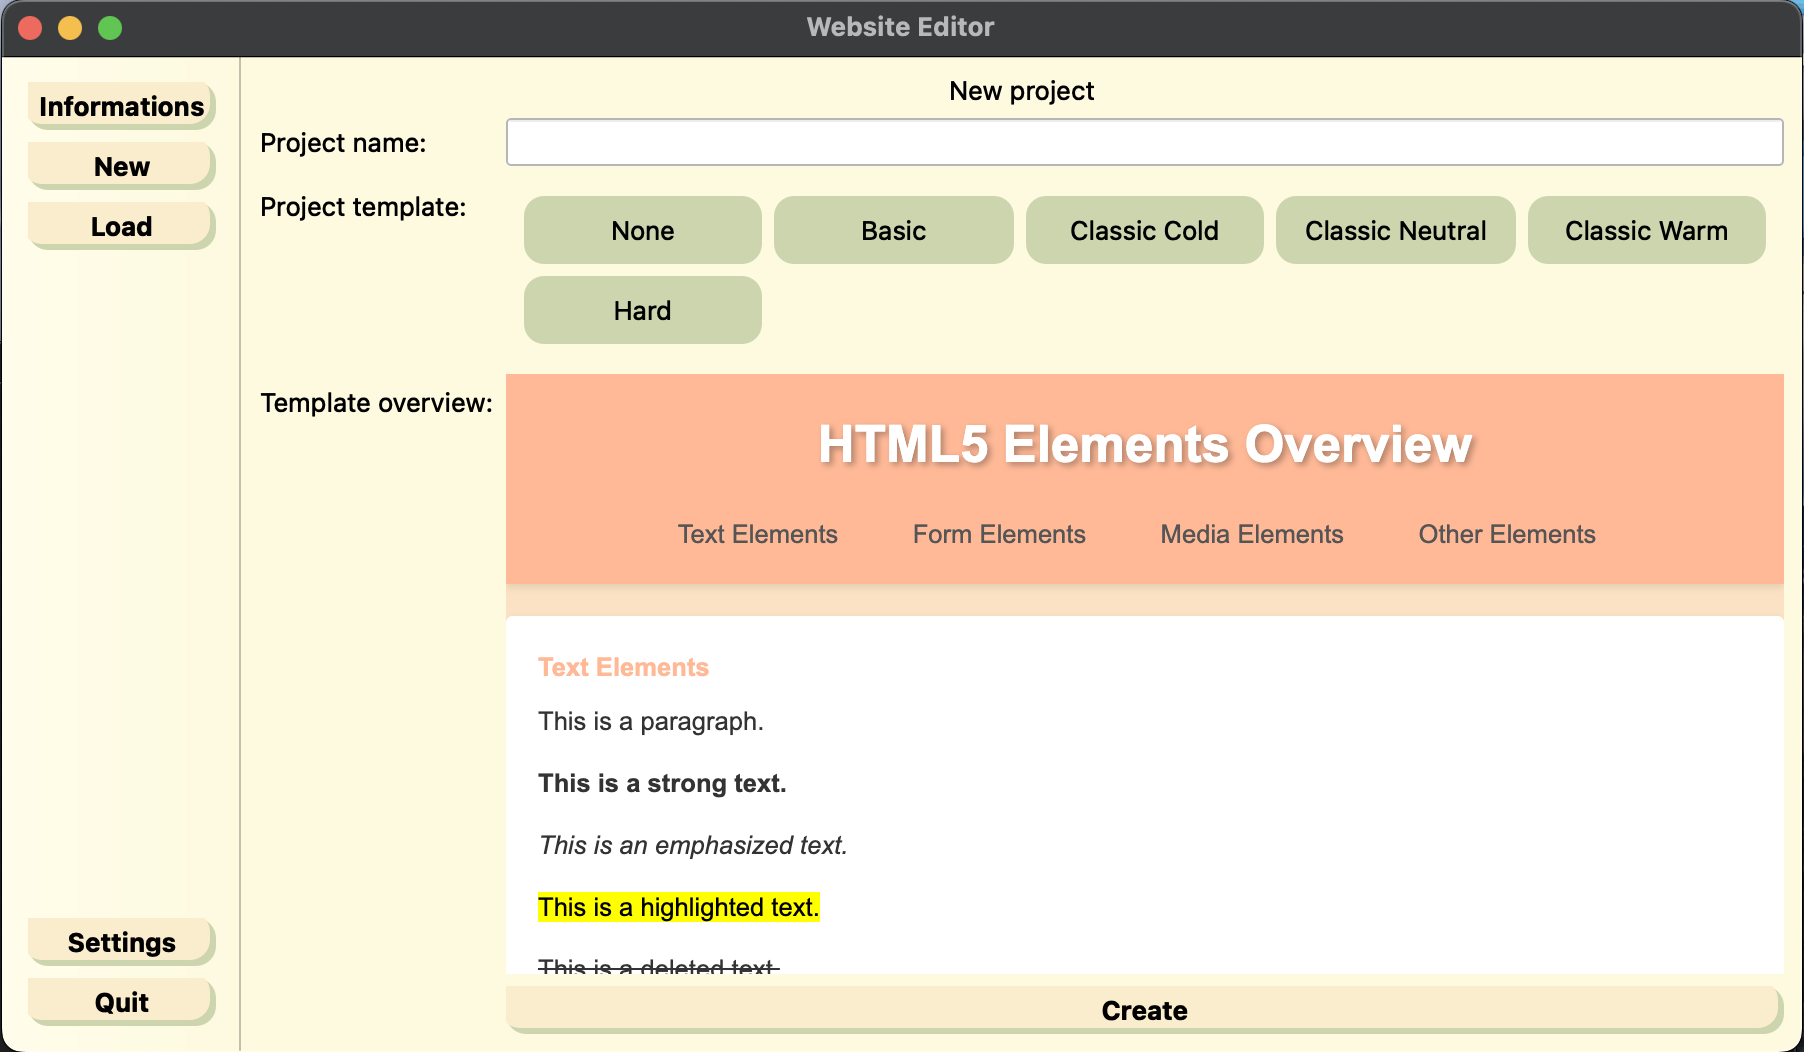This screenshot has height=1052, width=1804.
Task: Click the HTML5 Elements Overview heading
Action: click(1144, 444)
